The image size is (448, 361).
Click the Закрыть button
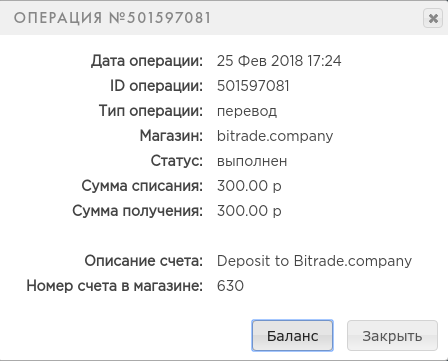tap(392, 336)
